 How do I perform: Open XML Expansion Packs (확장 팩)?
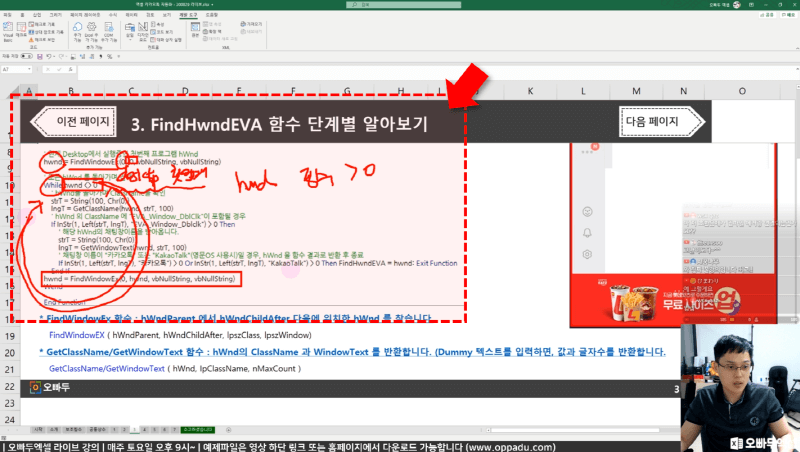[213, 32]
